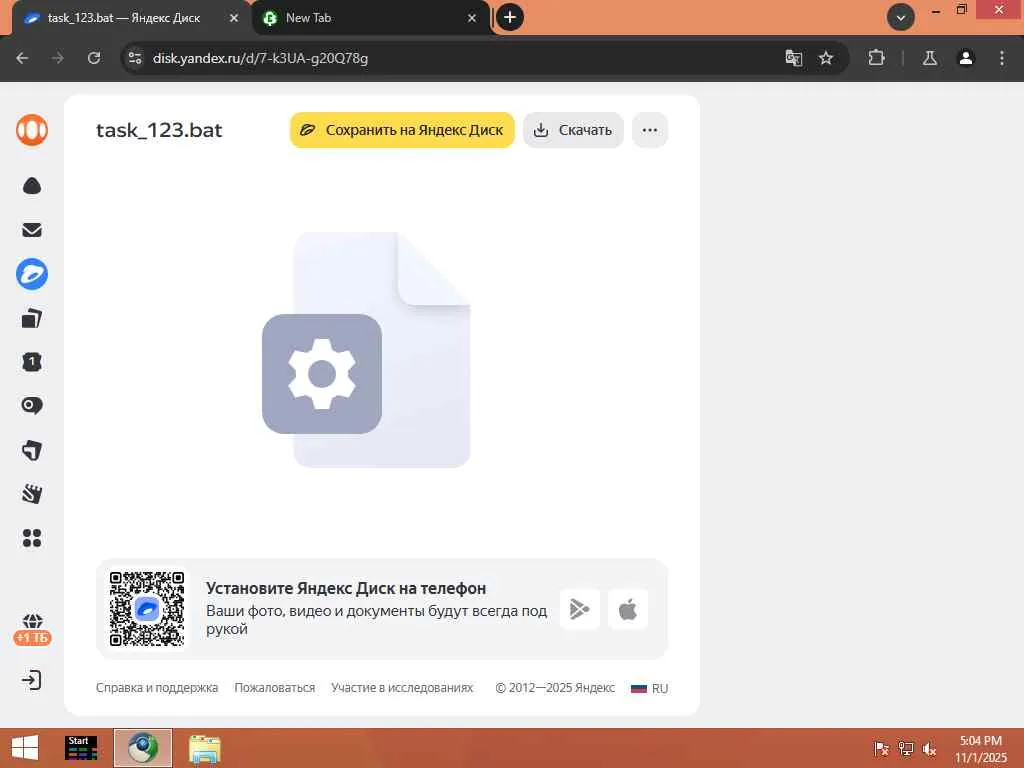
Task: Open the browser three-dot menu
Action: pyautogui.click(x=1002, y=58)
